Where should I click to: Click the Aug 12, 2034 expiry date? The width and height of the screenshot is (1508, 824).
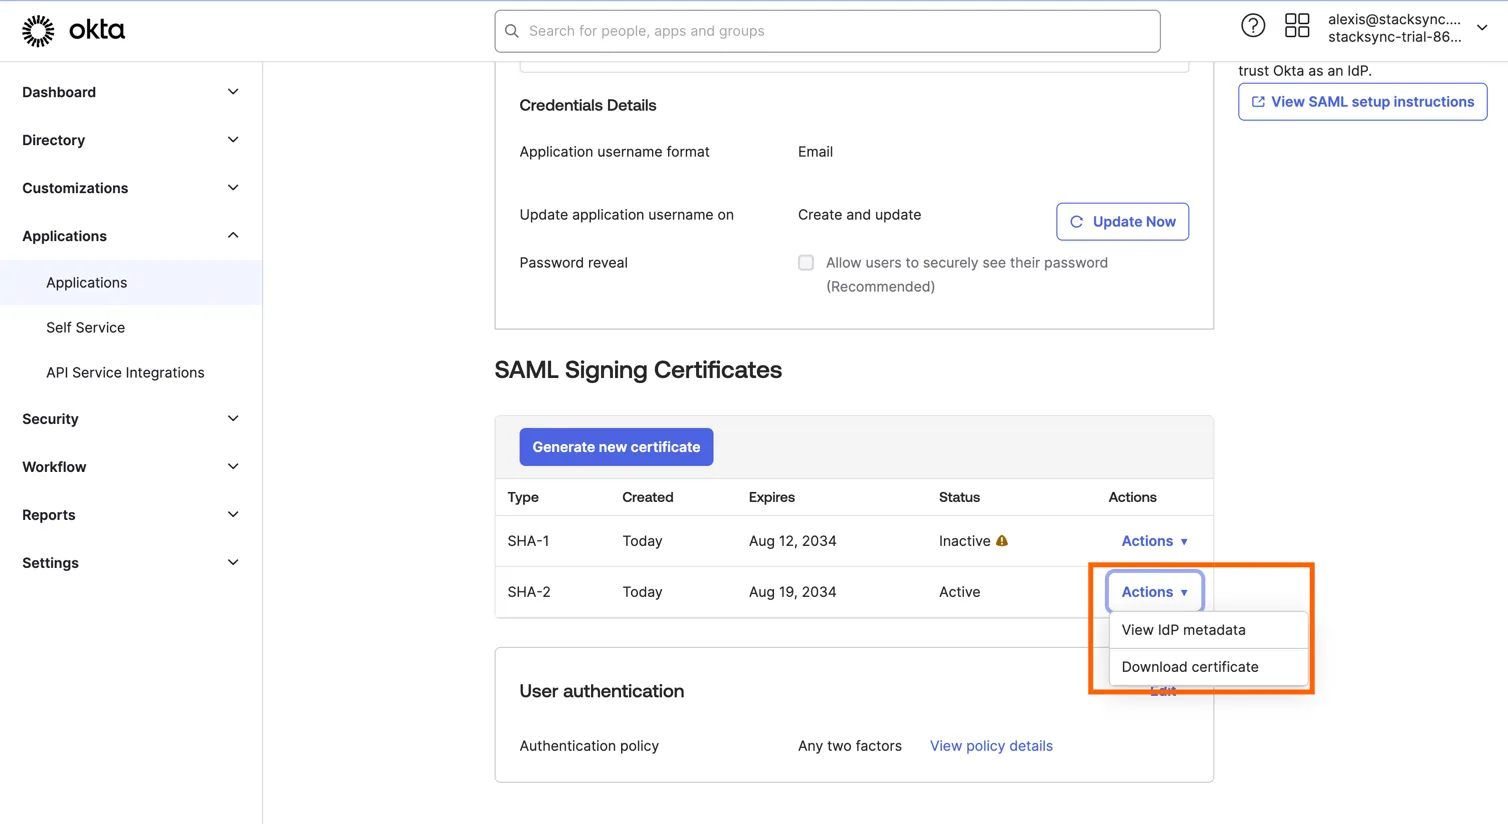tap(792, 541)
